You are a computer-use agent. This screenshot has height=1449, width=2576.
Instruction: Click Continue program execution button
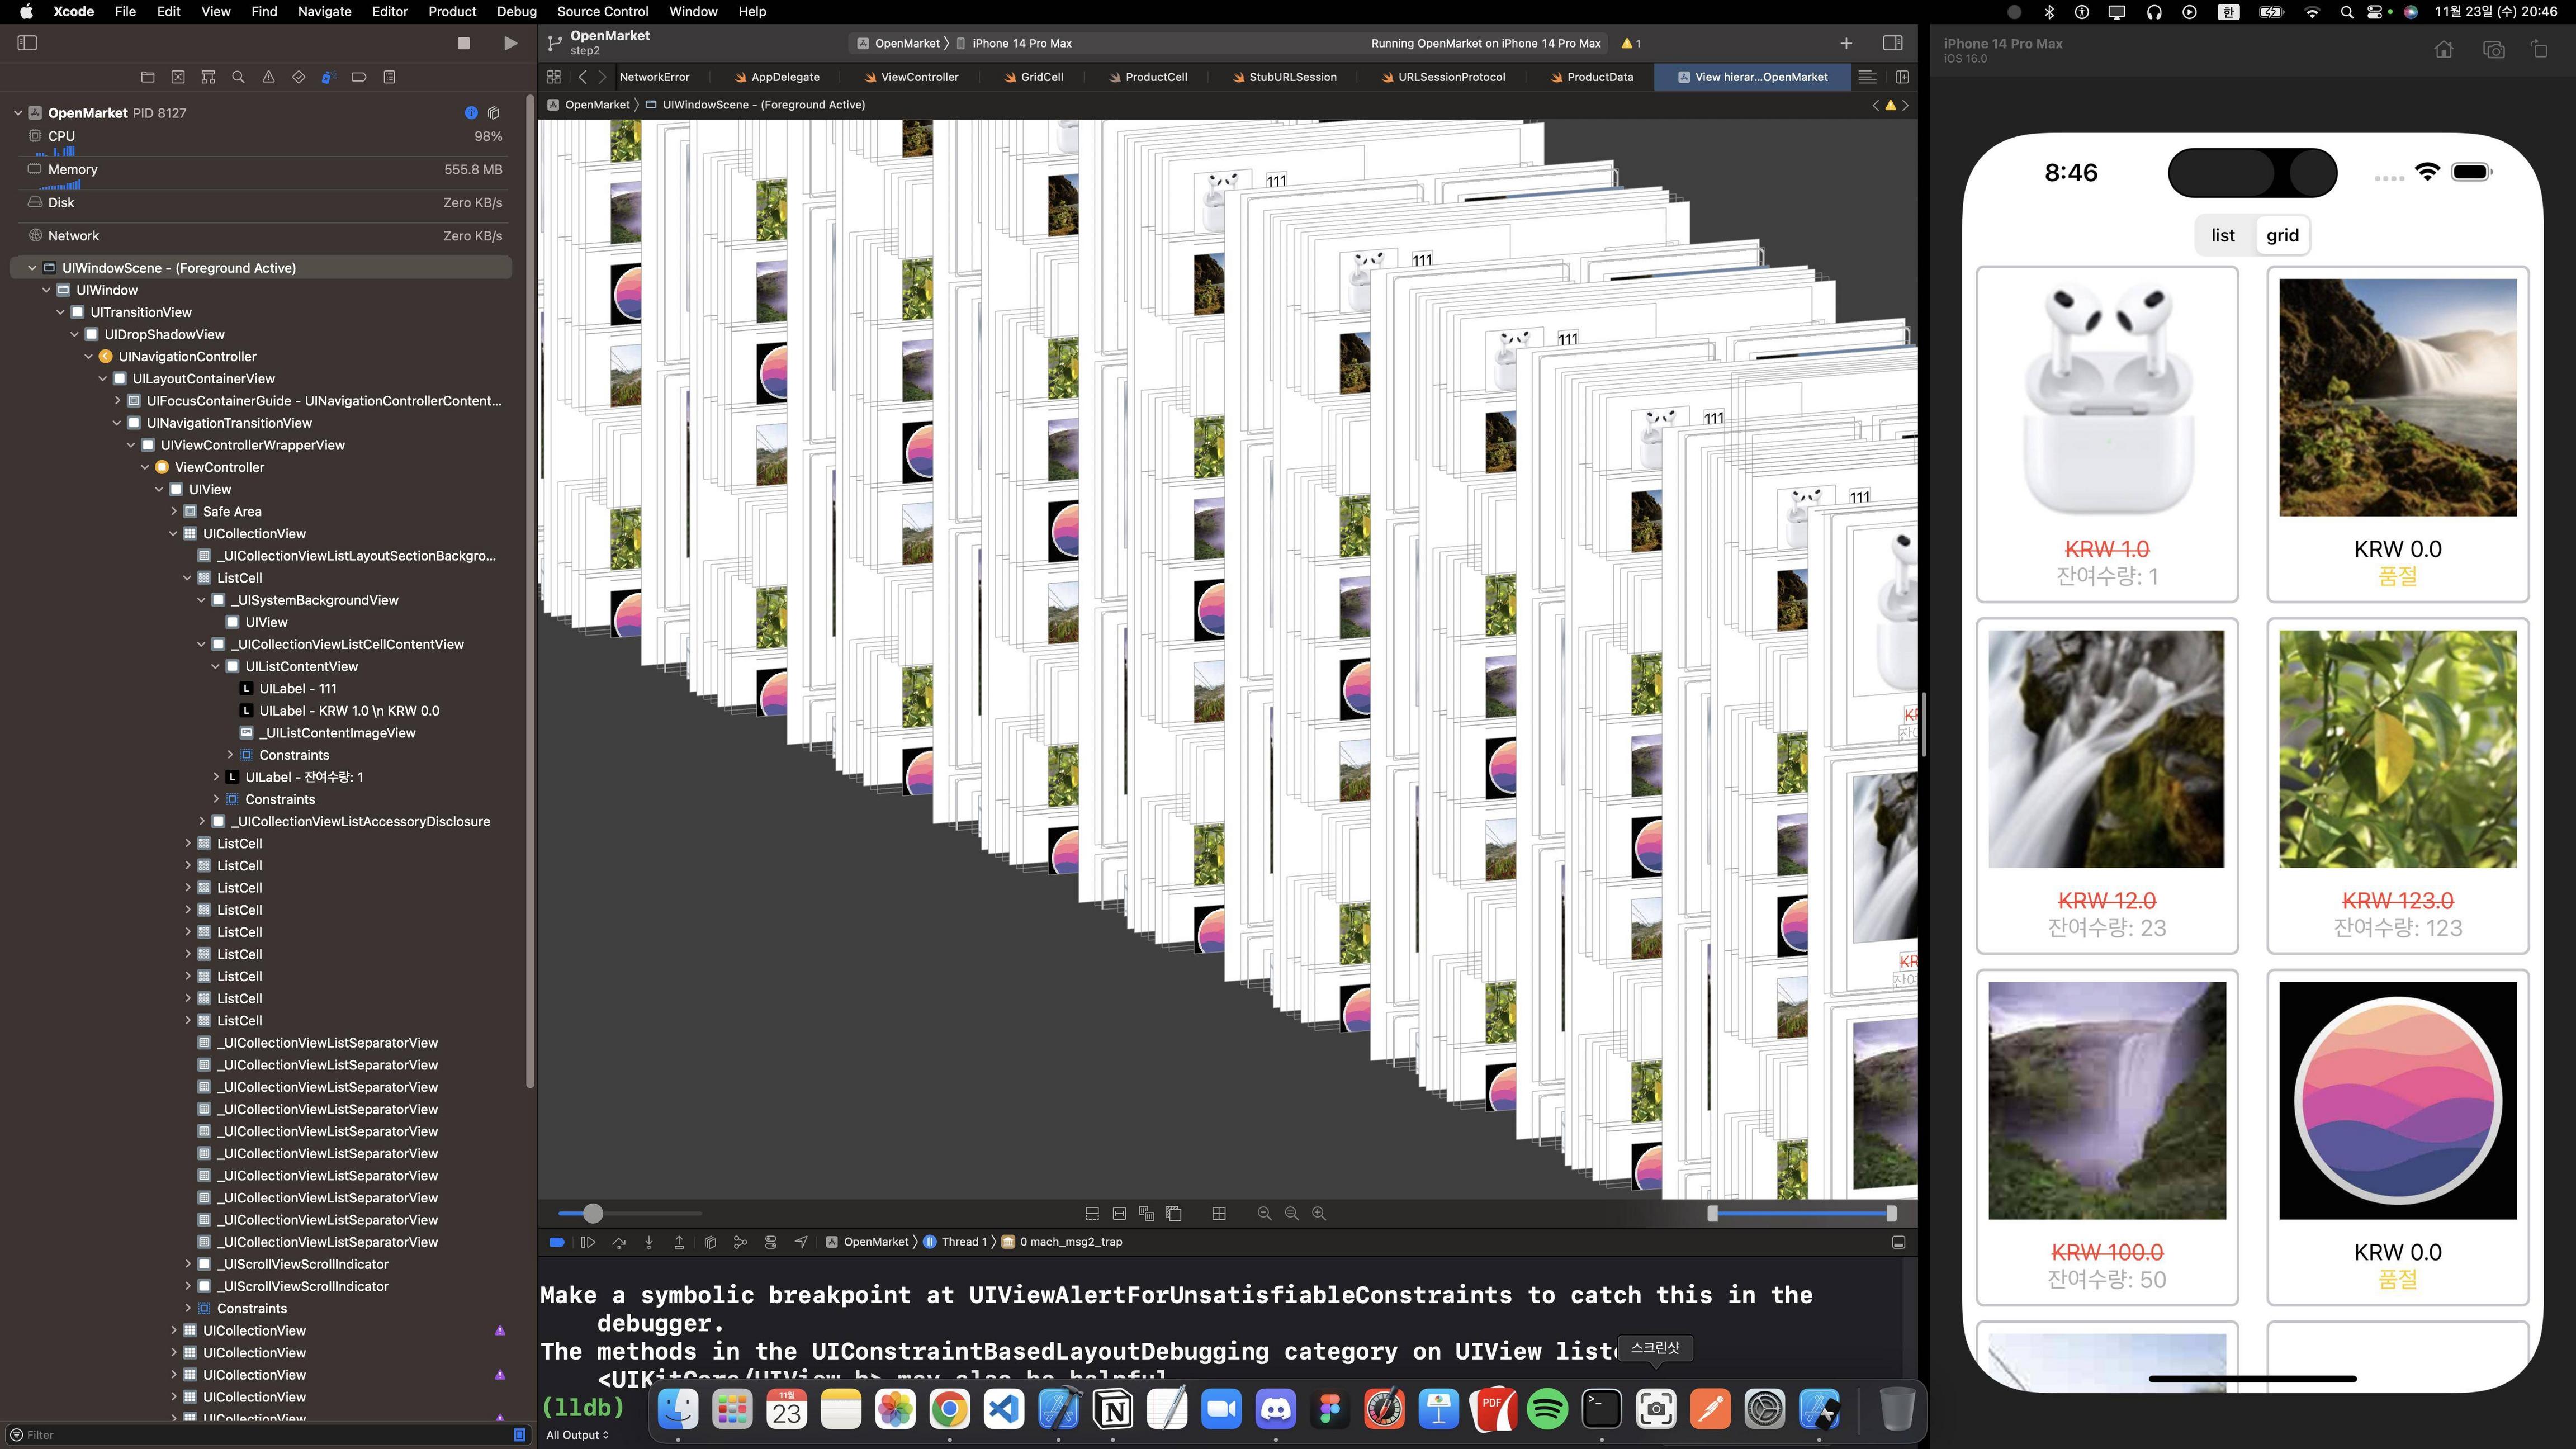588,1242
